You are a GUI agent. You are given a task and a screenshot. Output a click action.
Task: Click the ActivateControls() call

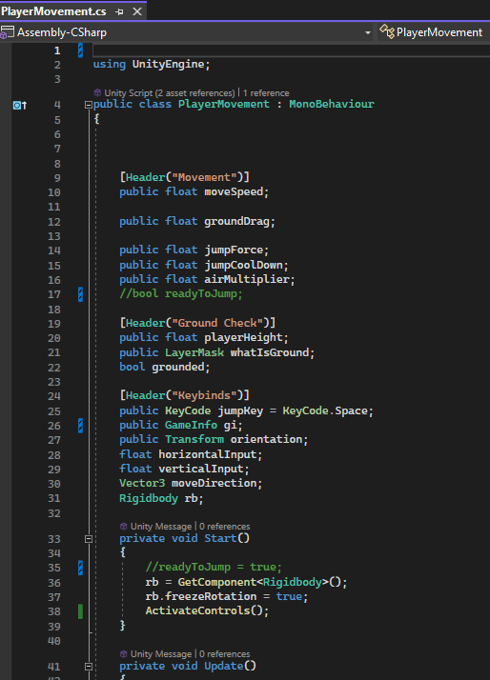pyautogui.click(x=207, y=611)
